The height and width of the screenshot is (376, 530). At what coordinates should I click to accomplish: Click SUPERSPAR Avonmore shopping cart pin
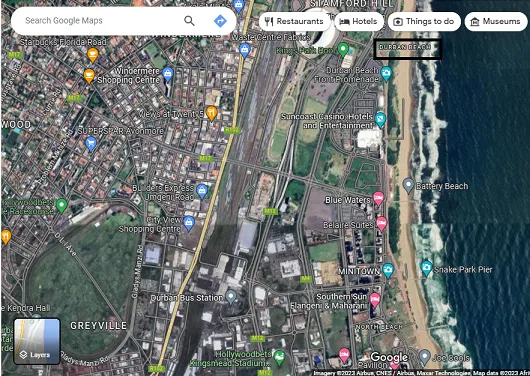tap(91, 144)
